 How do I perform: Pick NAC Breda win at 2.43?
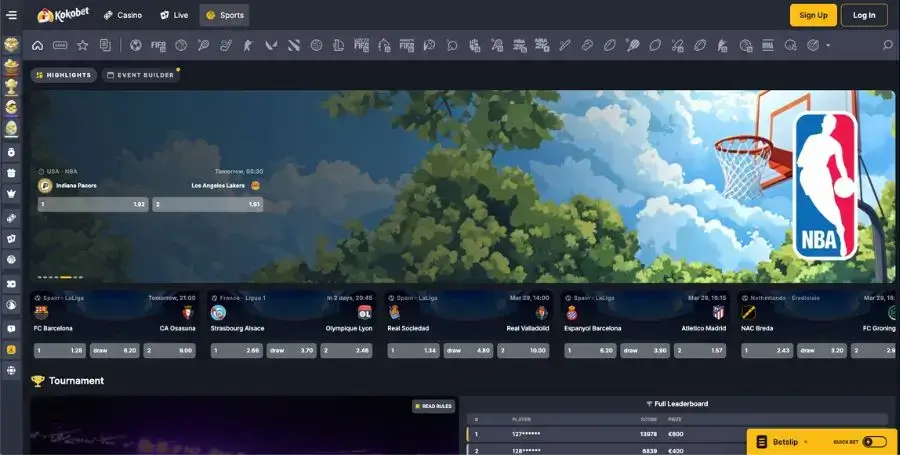coord(767,350)
